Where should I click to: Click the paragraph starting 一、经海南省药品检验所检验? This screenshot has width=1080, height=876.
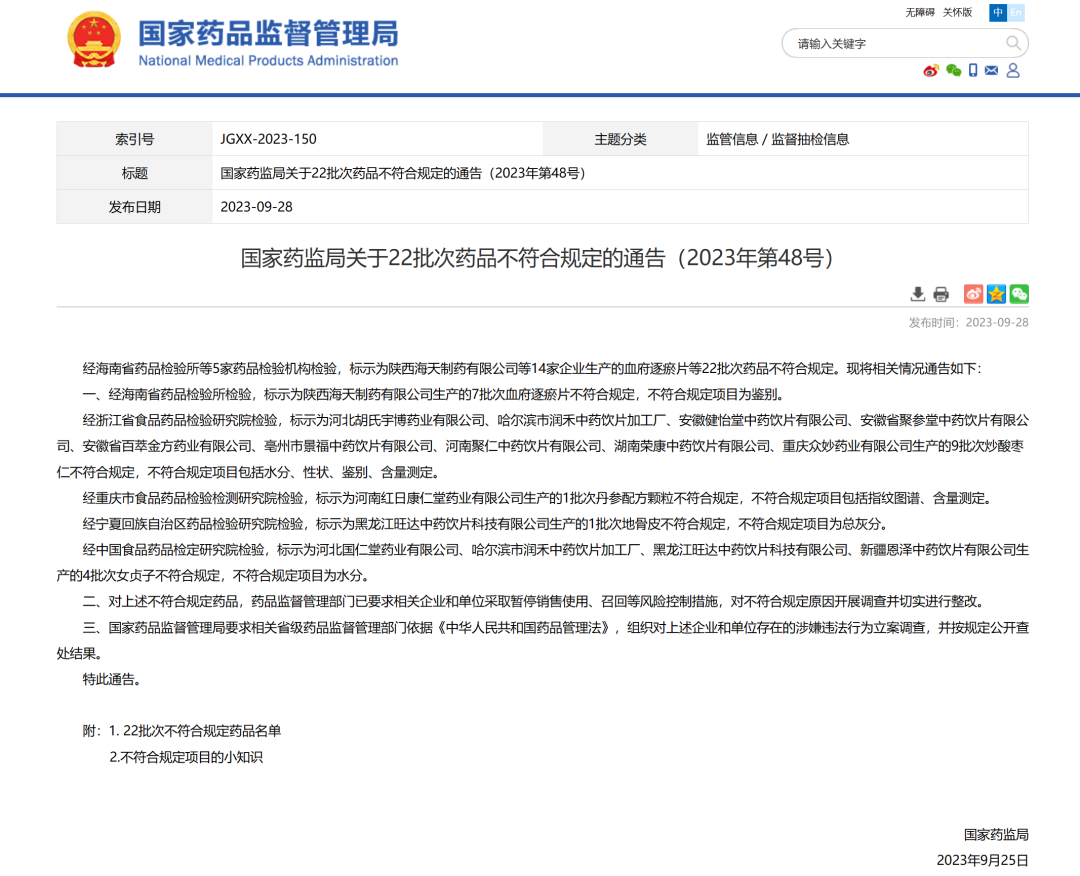(x=435, y=395)
